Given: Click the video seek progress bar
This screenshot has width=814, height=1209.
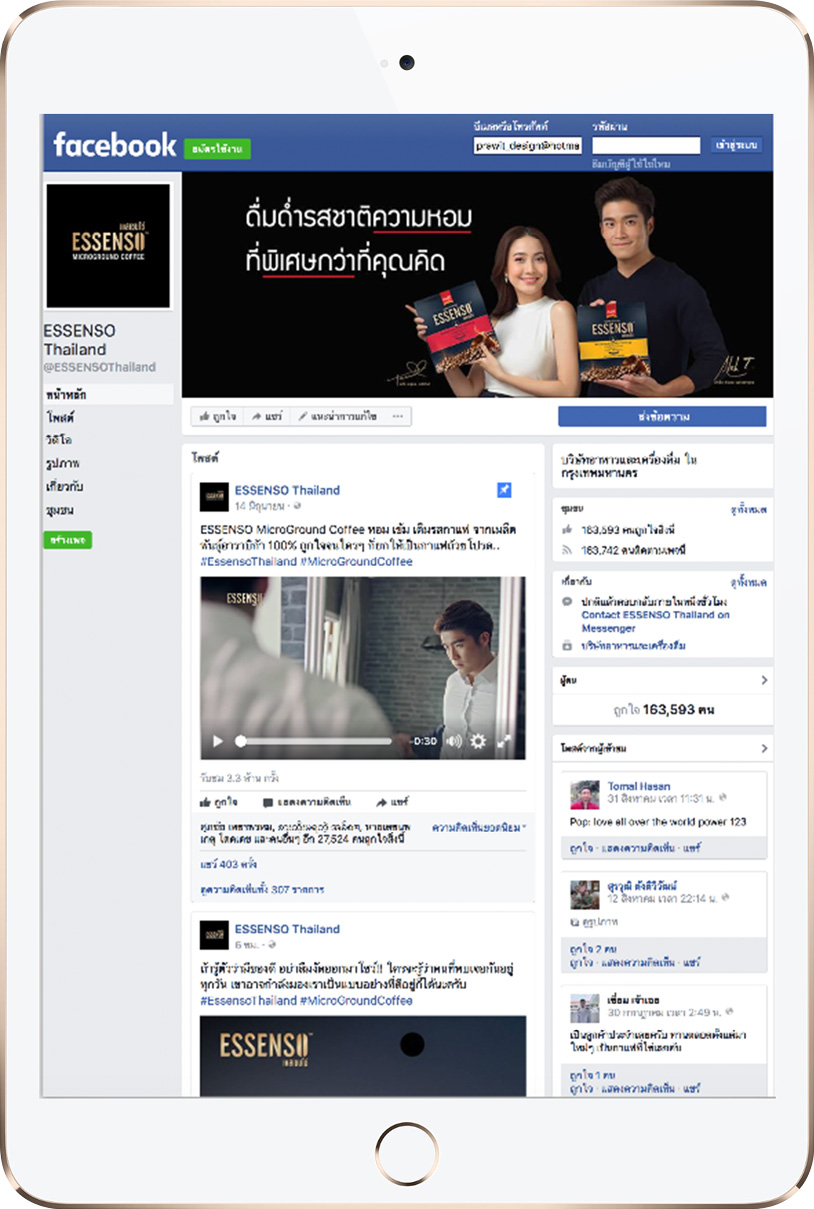Looking at the screenshot, I should pos(315,741).
